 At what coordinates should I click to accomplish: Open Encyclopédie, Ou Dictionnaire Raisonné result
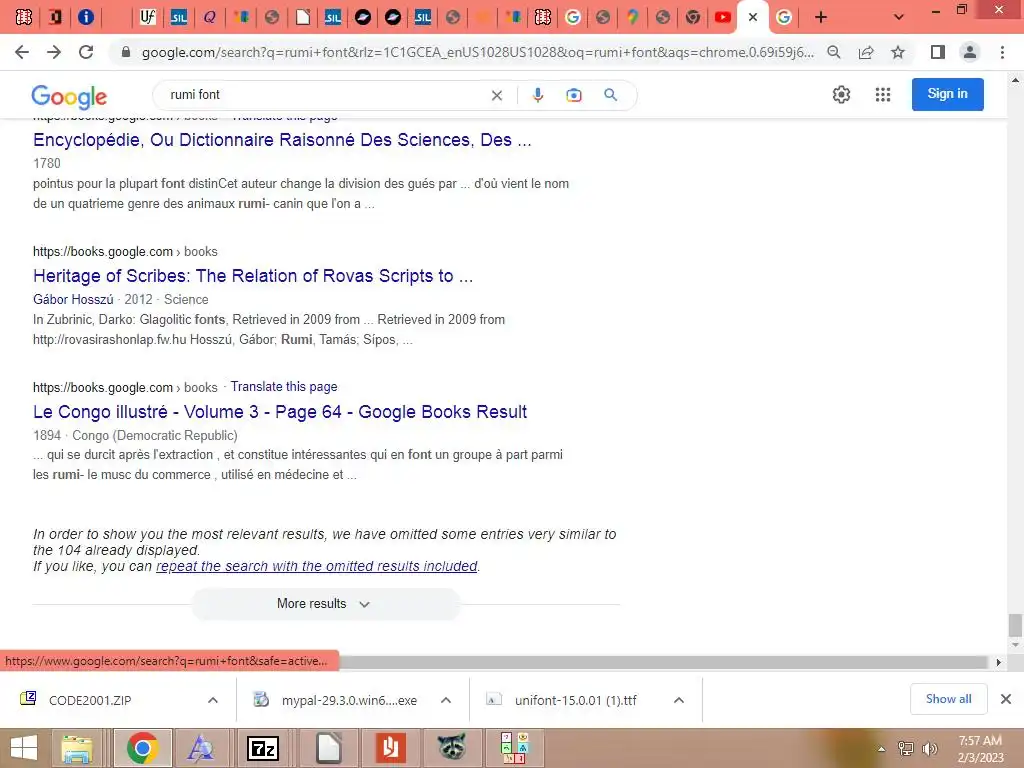tap(282, 140)
